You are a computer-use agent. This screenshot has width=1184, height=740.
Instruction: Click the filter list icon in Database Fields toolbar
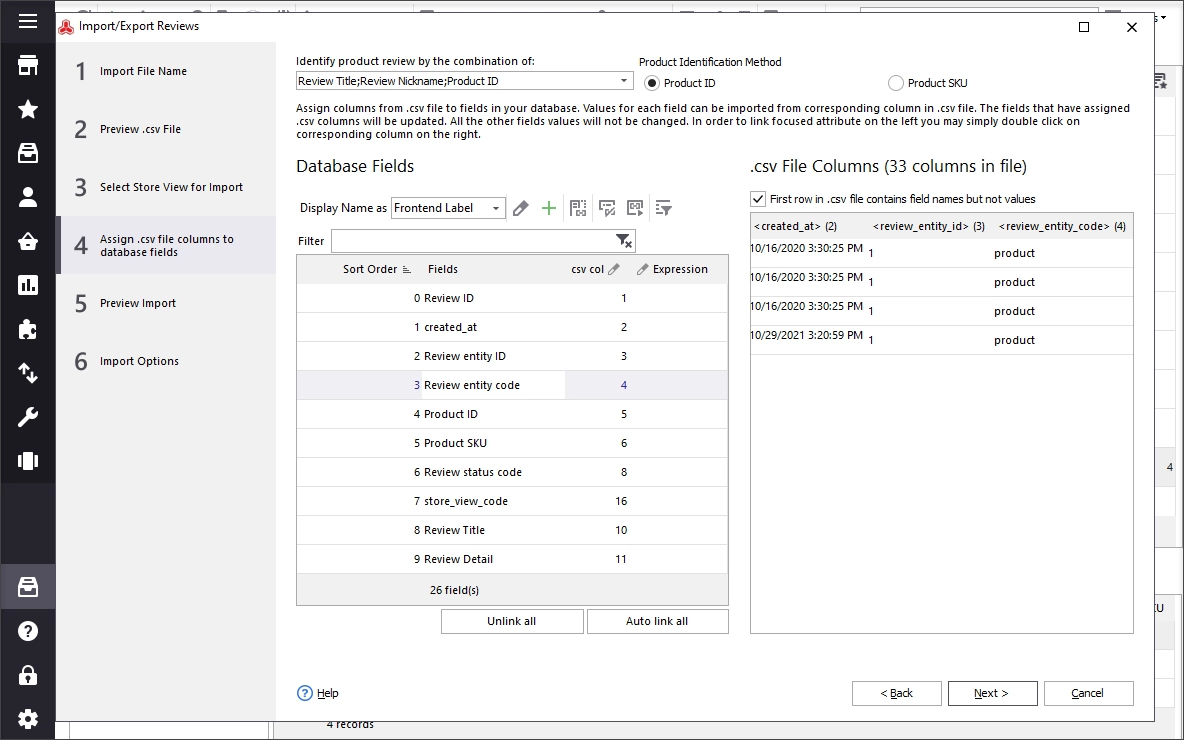point(664,208)
